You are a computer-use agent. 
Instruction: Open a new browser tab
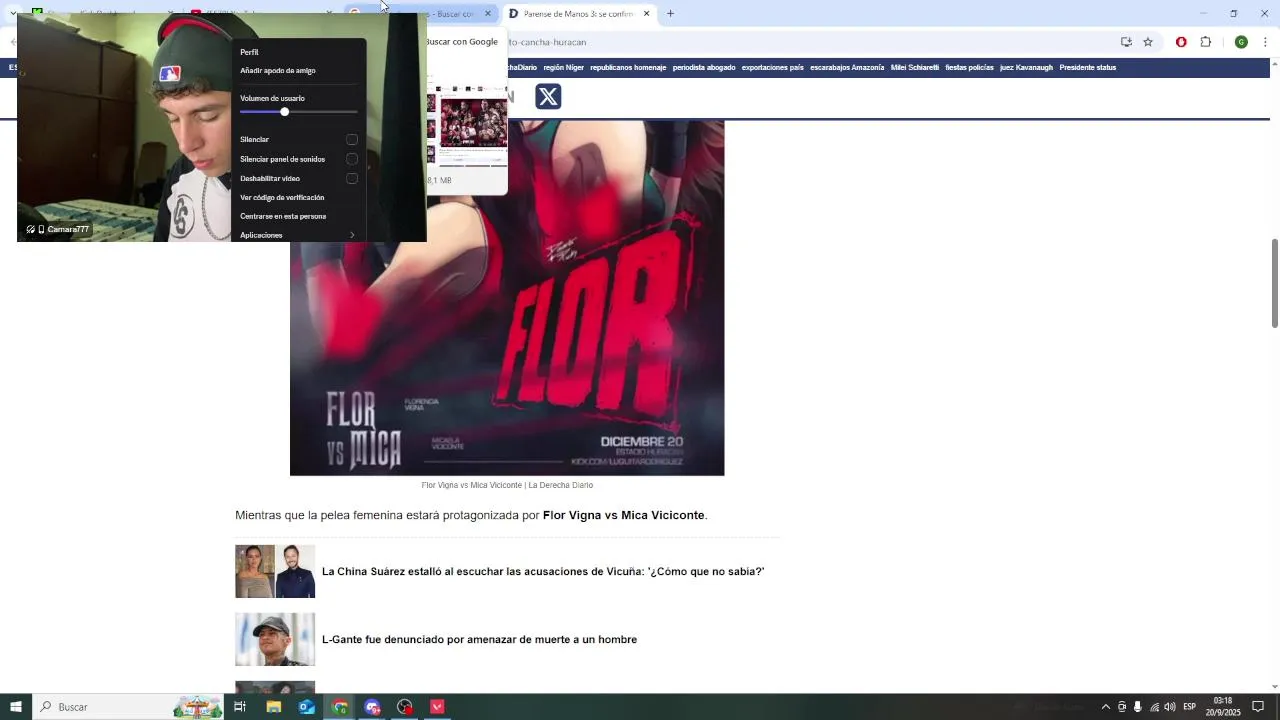pyautogui.click(x=670, y=14)
